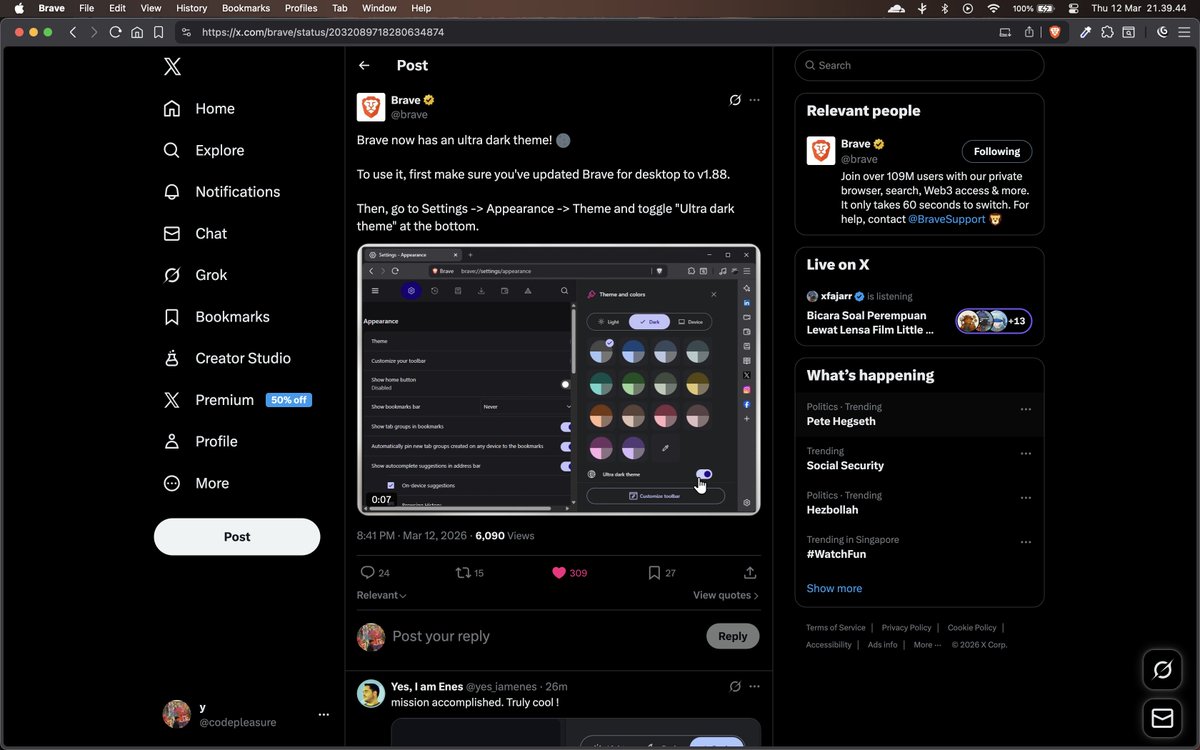
Task: Open Explore from the sidebar
Action: 204,150
